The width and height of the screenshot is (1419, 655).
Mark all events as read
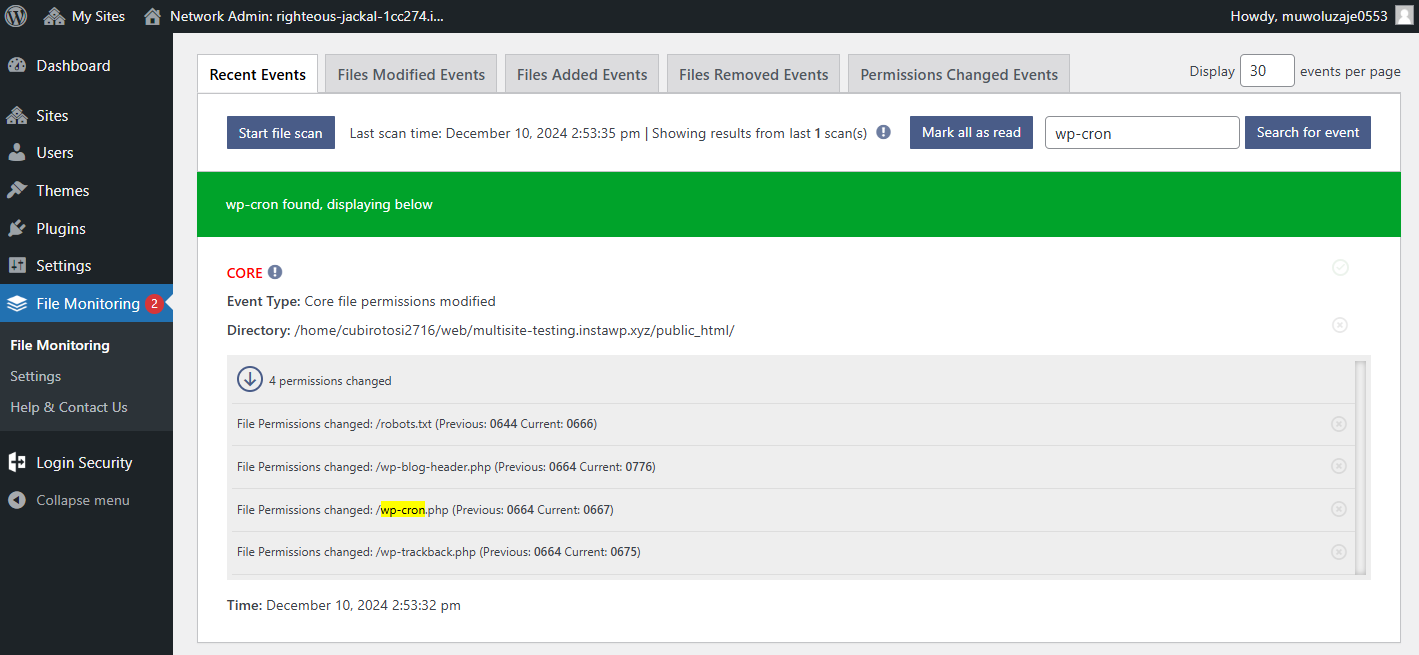(971, 133)
